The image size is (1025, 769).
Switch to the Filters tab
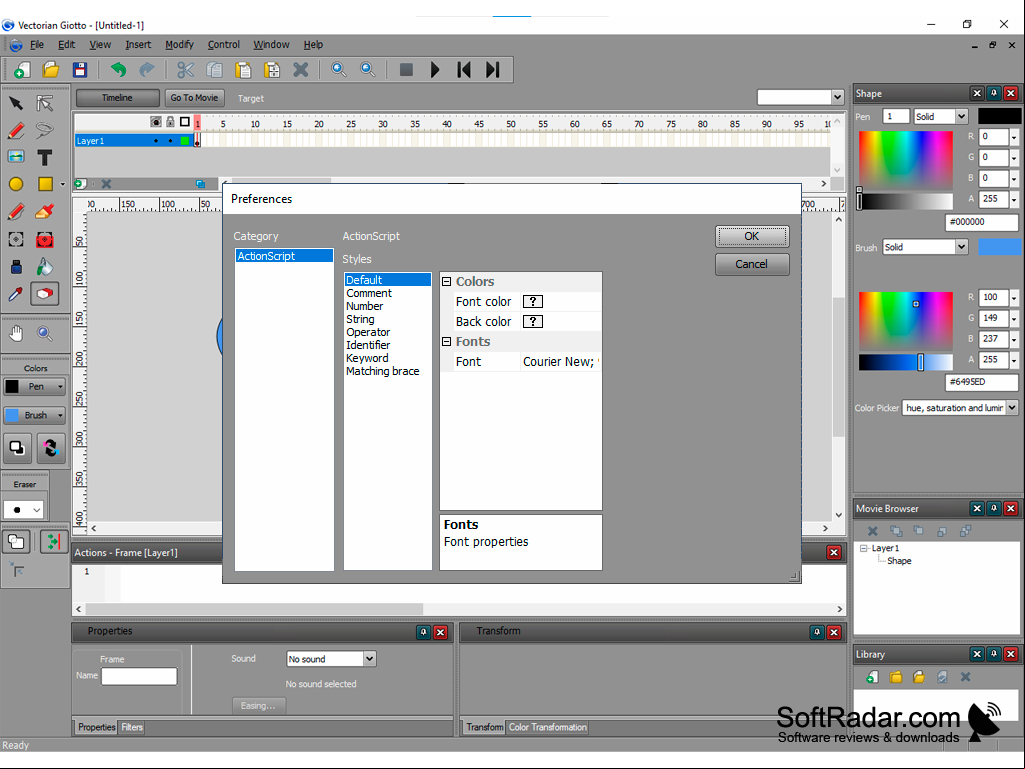[x=132, y=727]
